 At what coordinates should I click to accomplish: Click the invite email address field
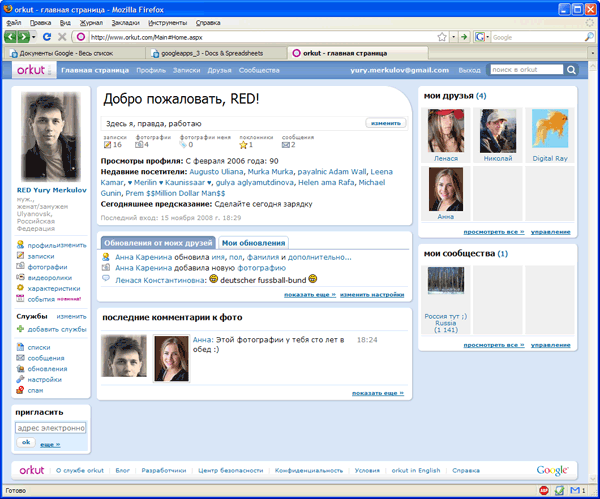point(51,428)
